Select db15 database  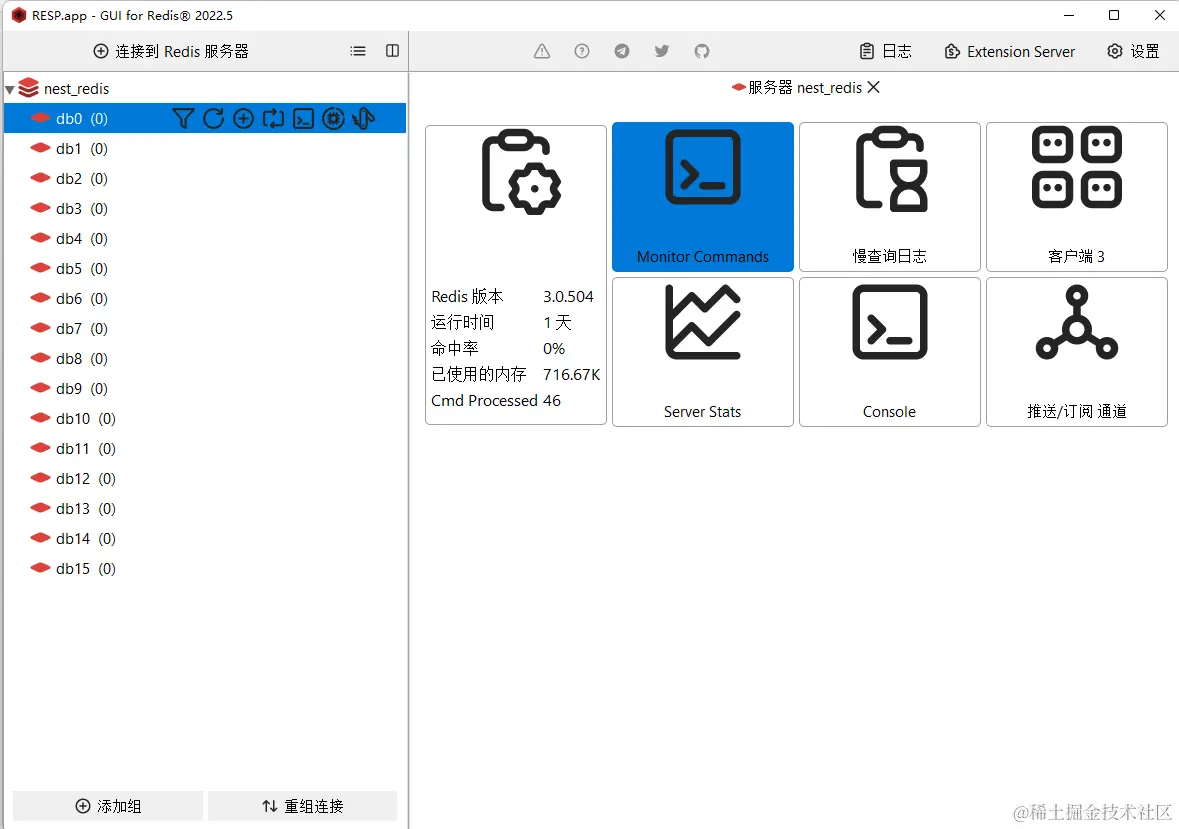tap(205, 569)
